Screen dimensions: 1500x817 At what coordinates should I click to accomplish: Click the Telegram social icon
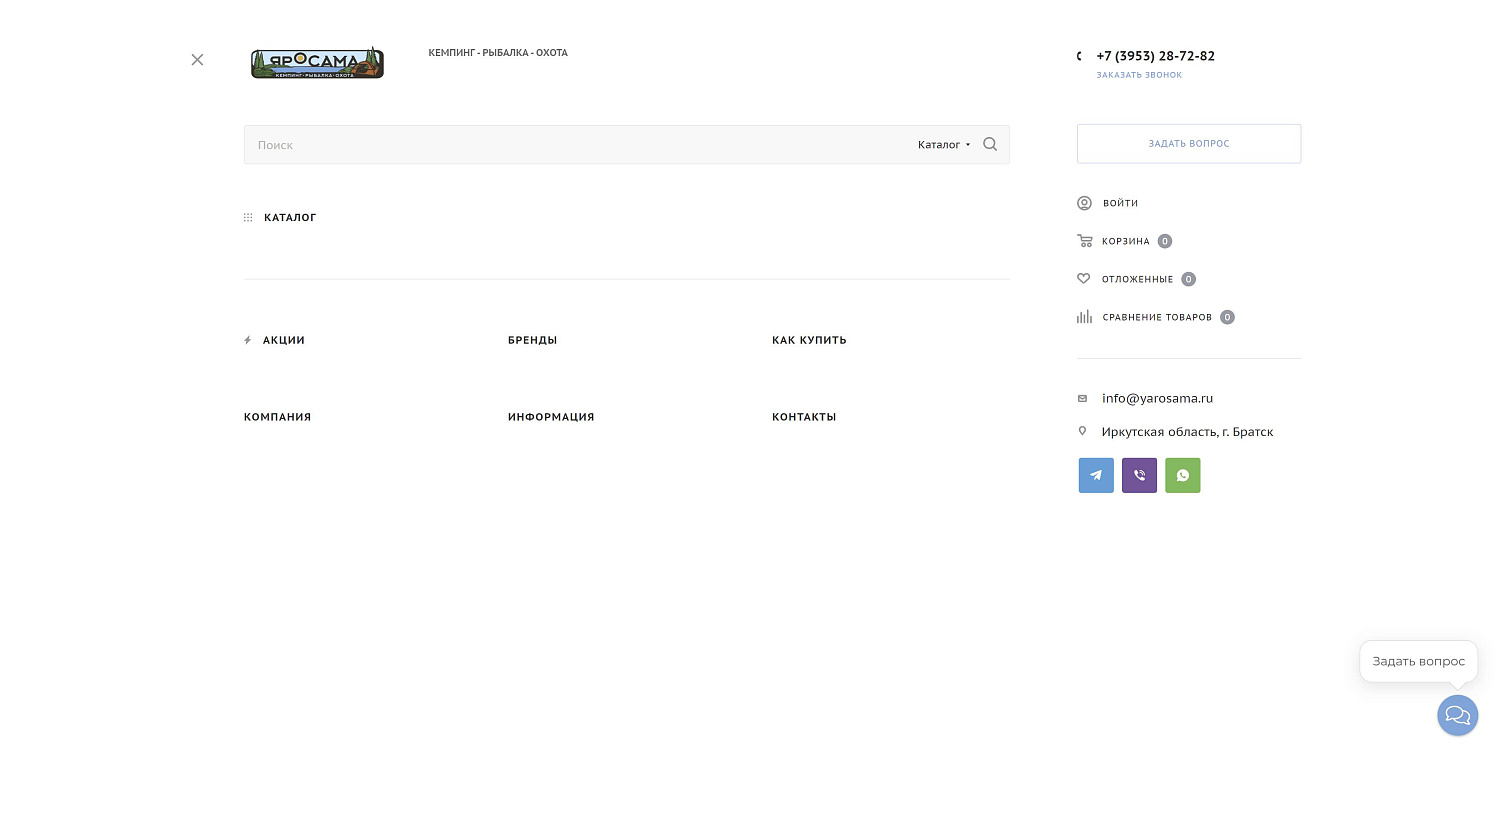[1096, 475]
